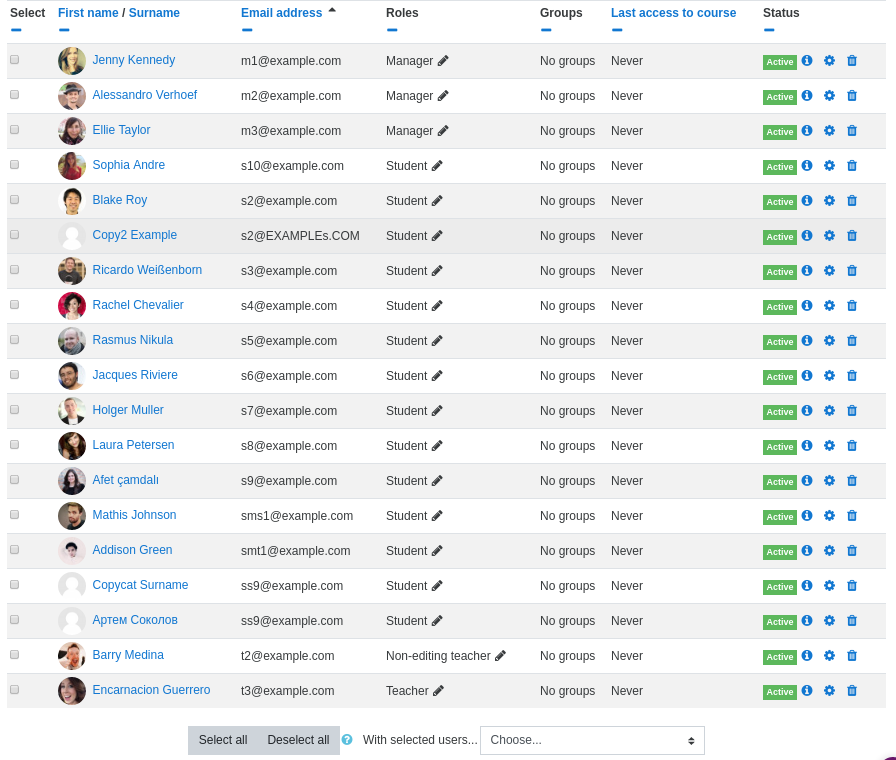The width and height of the screenshot is (896, 760).
Task: Unenrol Afet çamdalı using trash icon
Action: click(852, 481)
